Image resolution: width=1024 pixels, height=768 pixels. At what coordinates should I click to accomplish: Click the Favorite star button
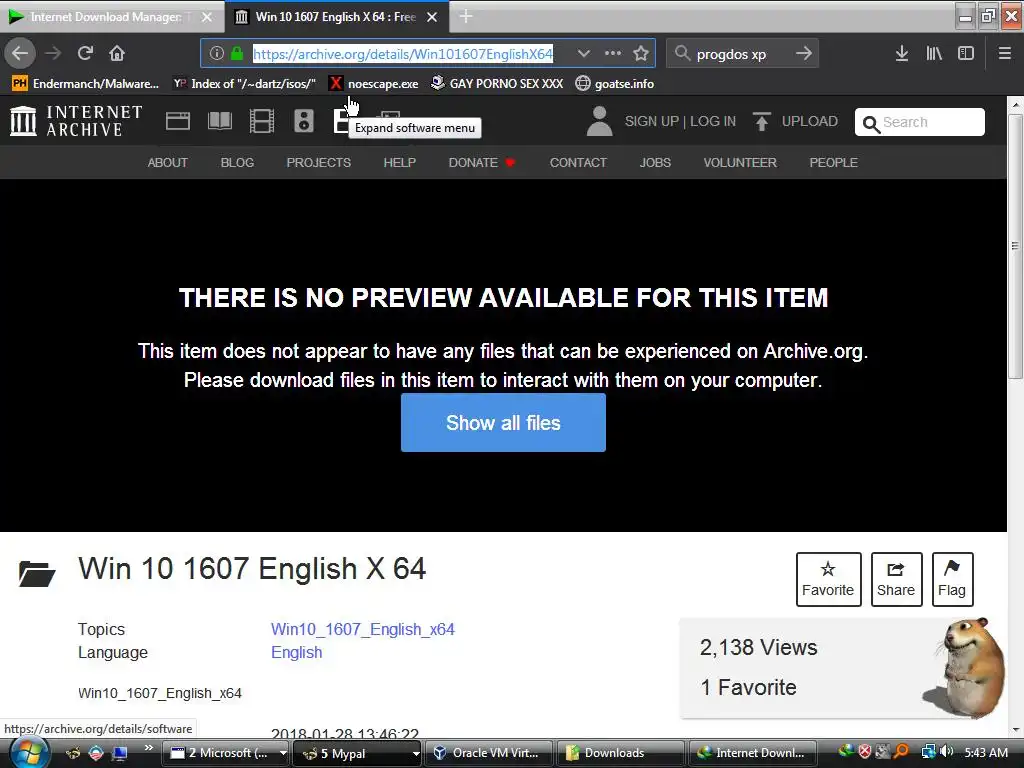coord(828,579)
